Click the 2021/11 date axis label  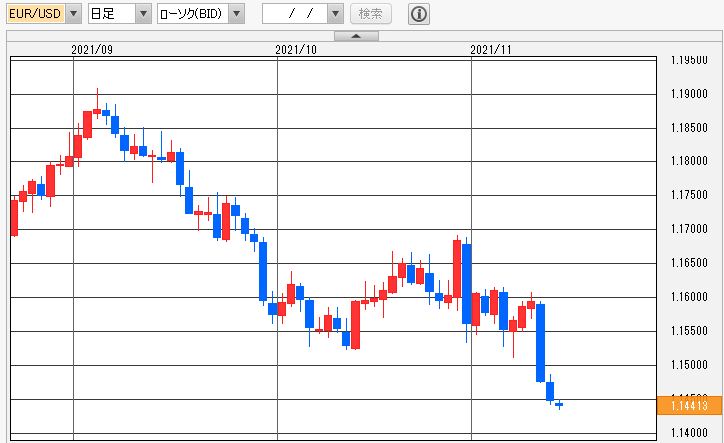click(491, 50)
